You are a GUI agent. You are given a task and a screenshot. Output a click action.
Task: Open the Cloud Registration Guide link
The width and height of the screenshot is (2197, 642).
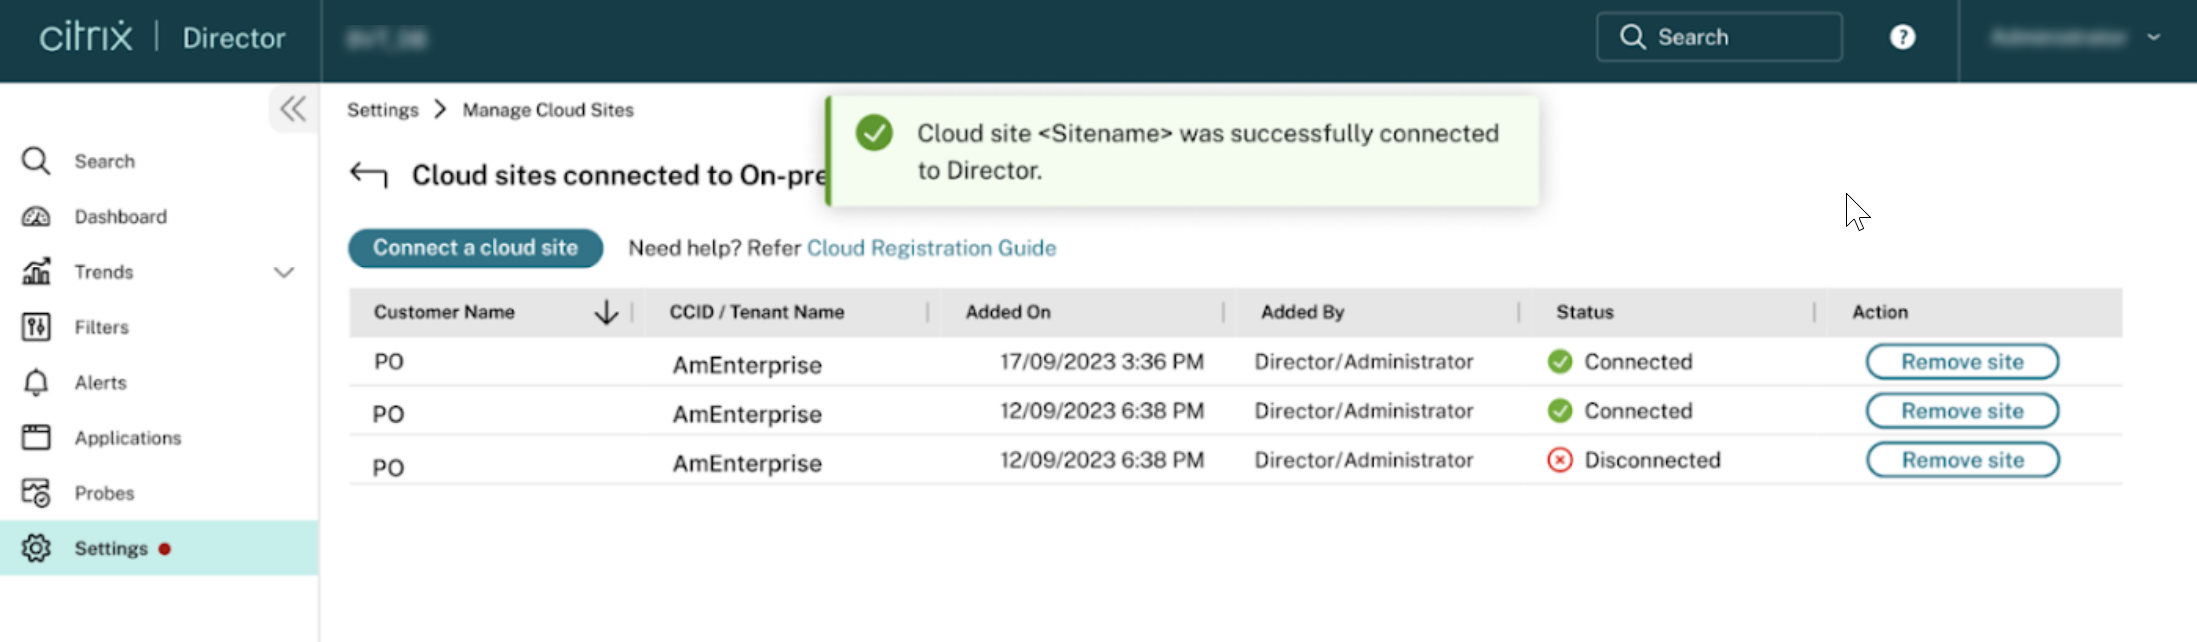930,248
